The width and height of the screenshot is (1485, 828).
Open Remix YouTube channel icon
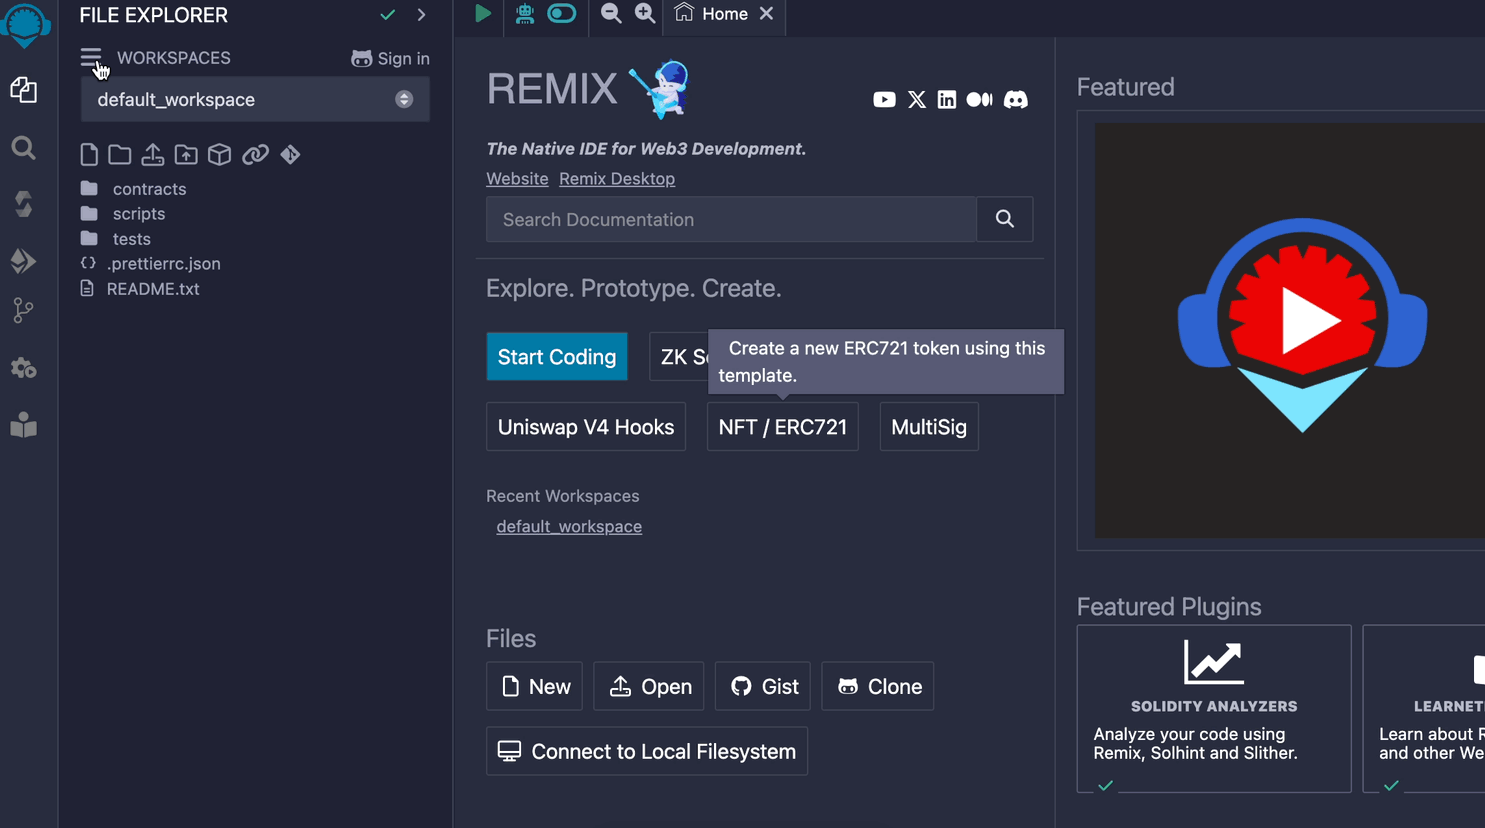884,100
